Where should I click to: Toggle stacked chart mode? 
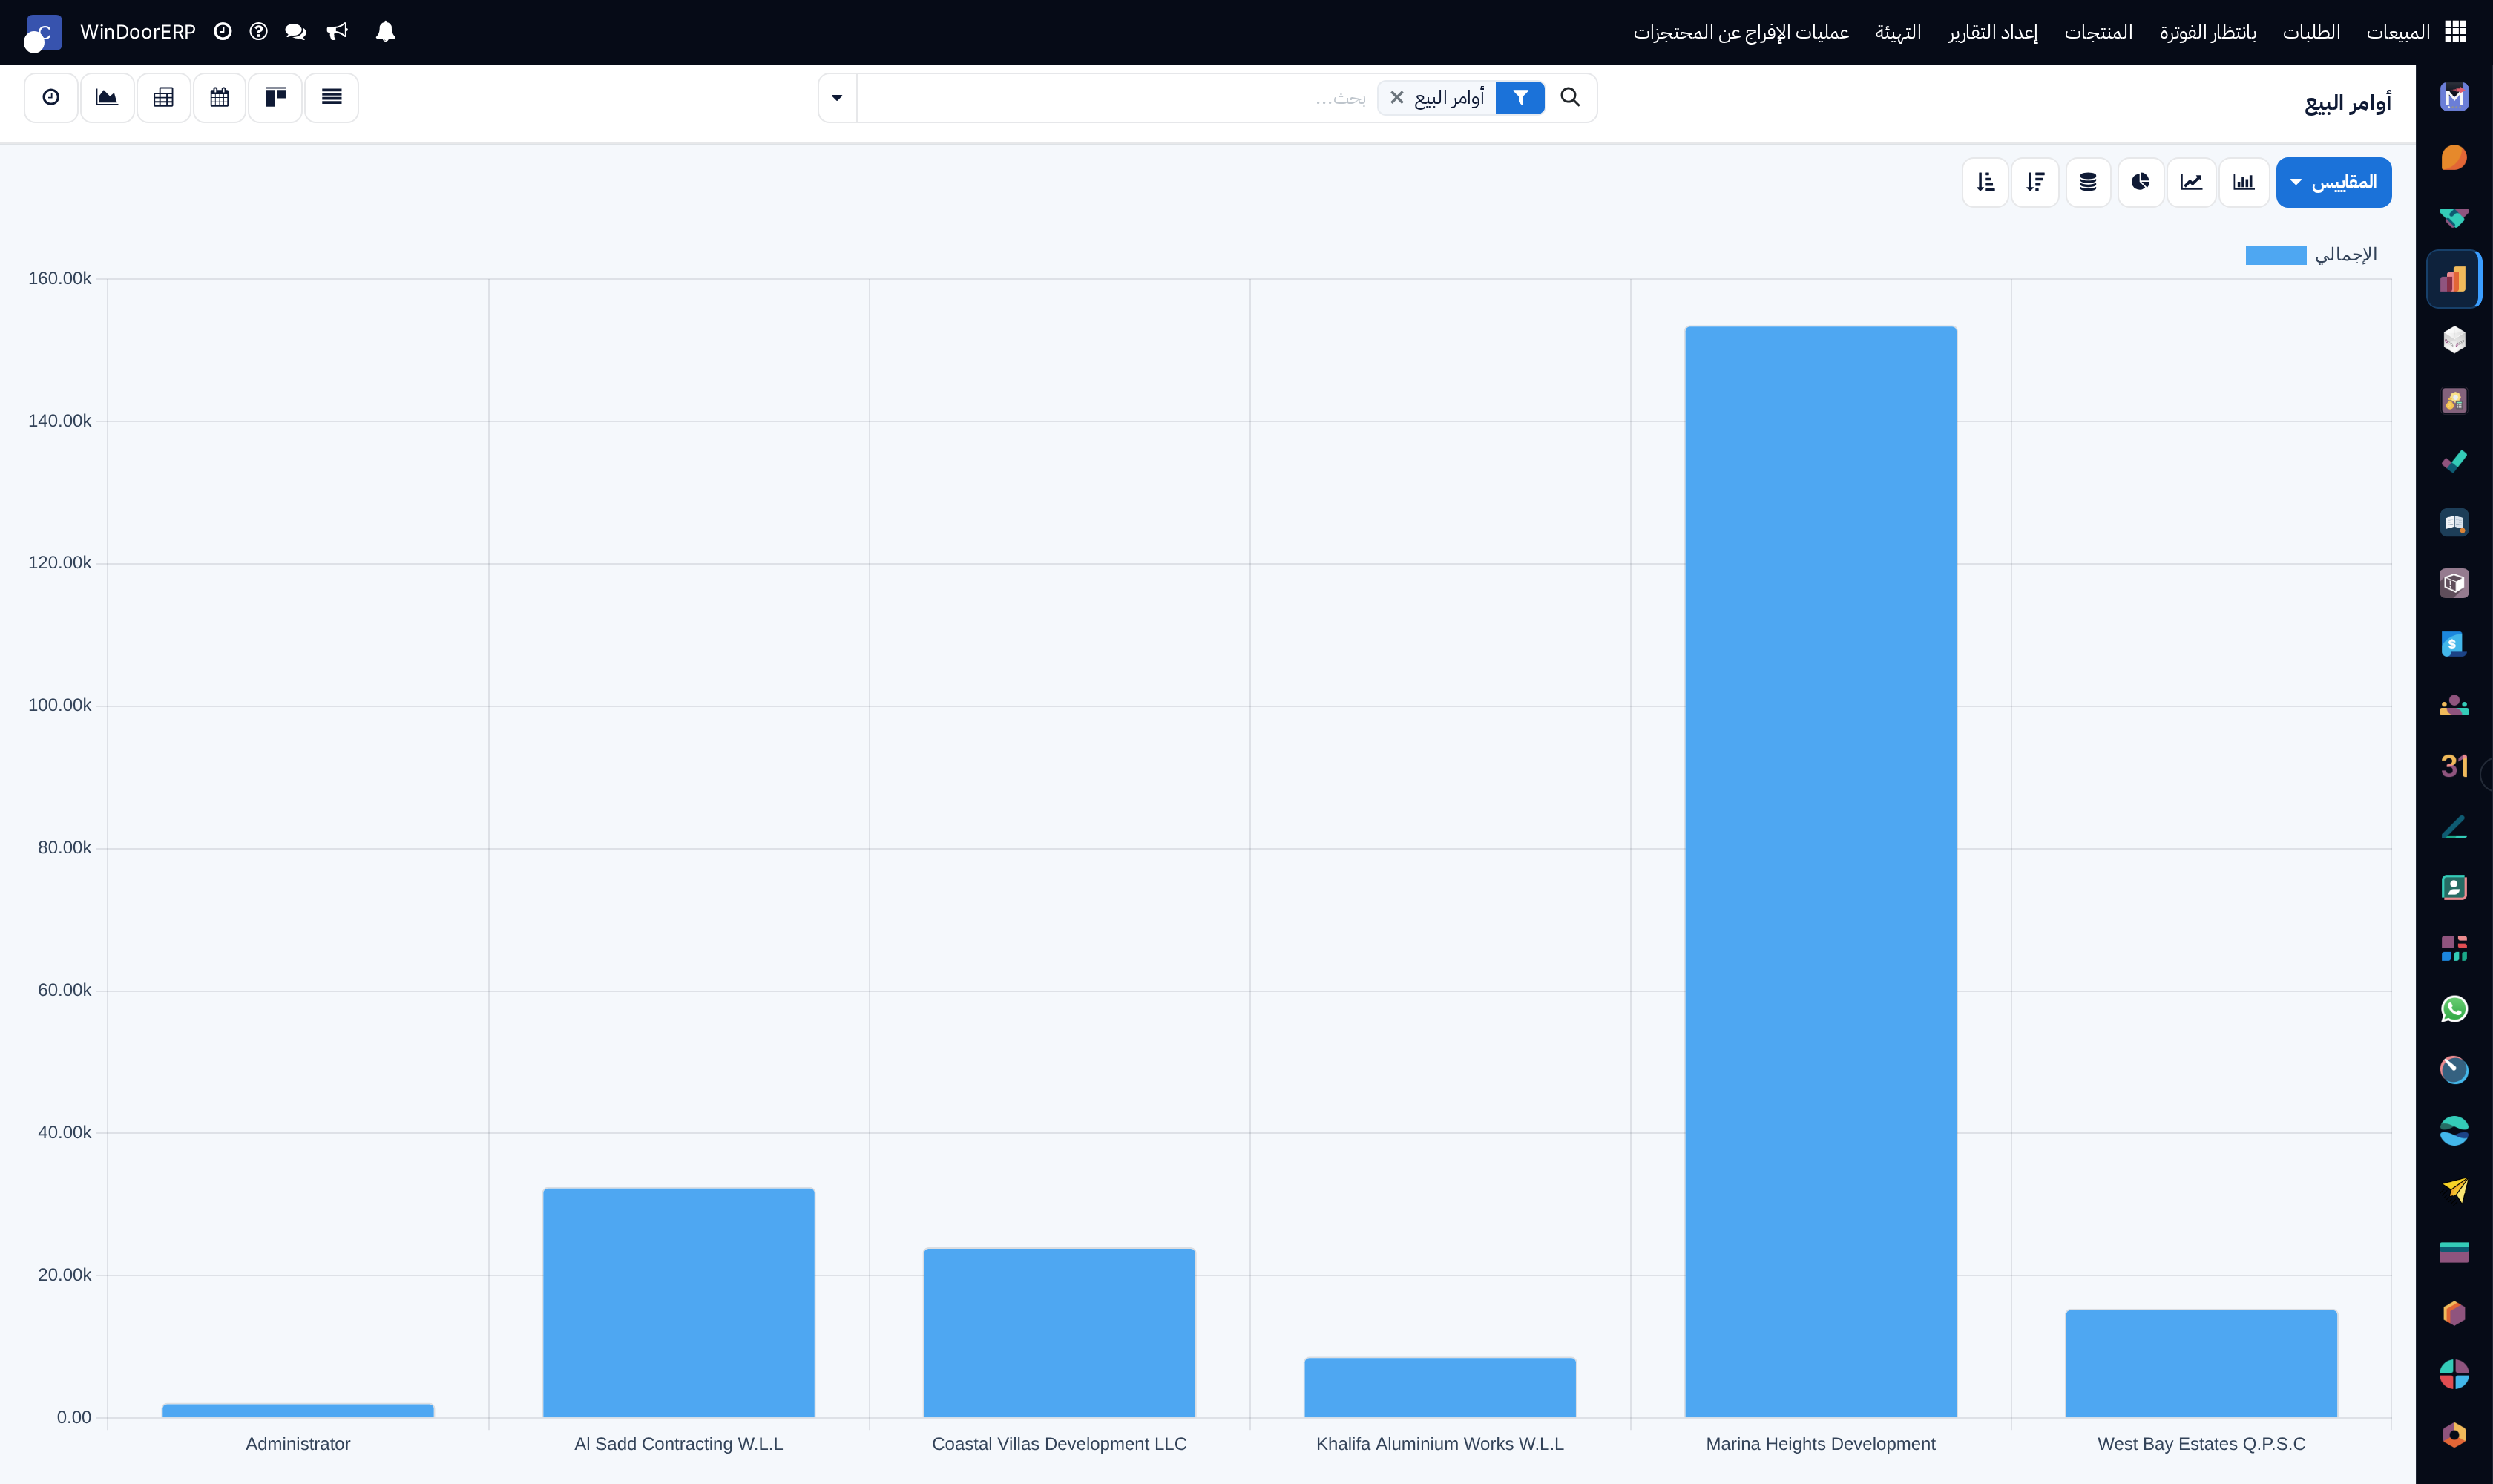[x=2088, y=182]
